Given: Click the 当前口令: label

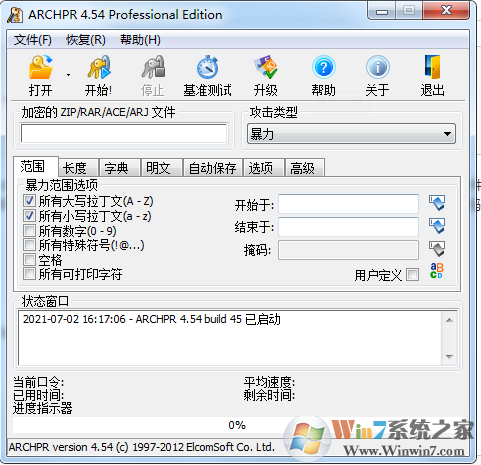Looking at the screenshot, I should [x=39, y=382].
